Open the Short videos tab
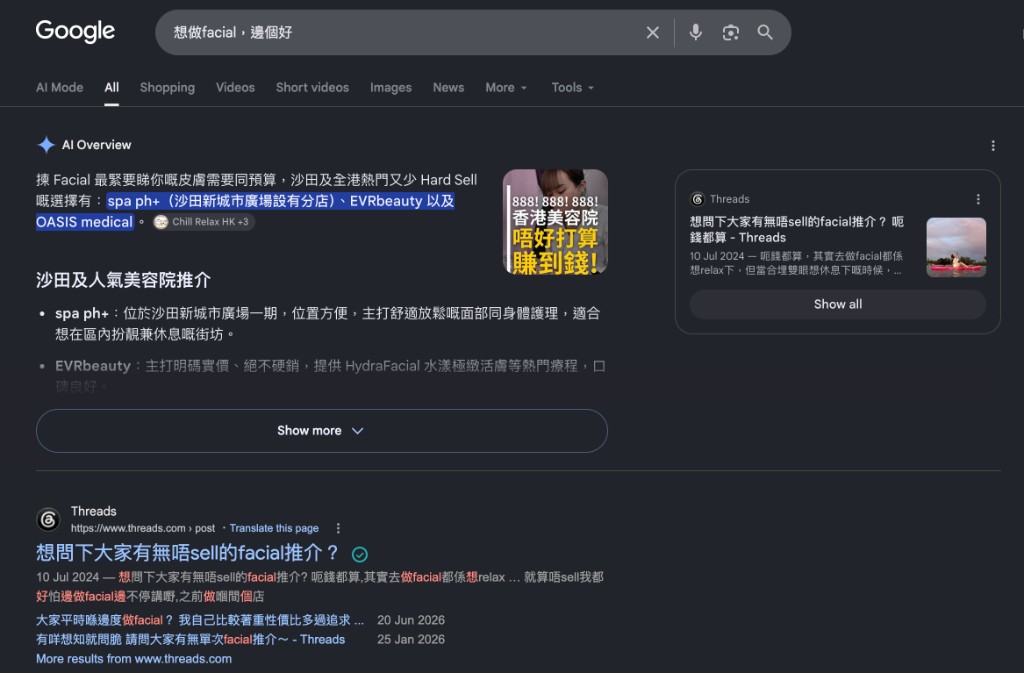The image size is (1024, 673). click(312, 87)
